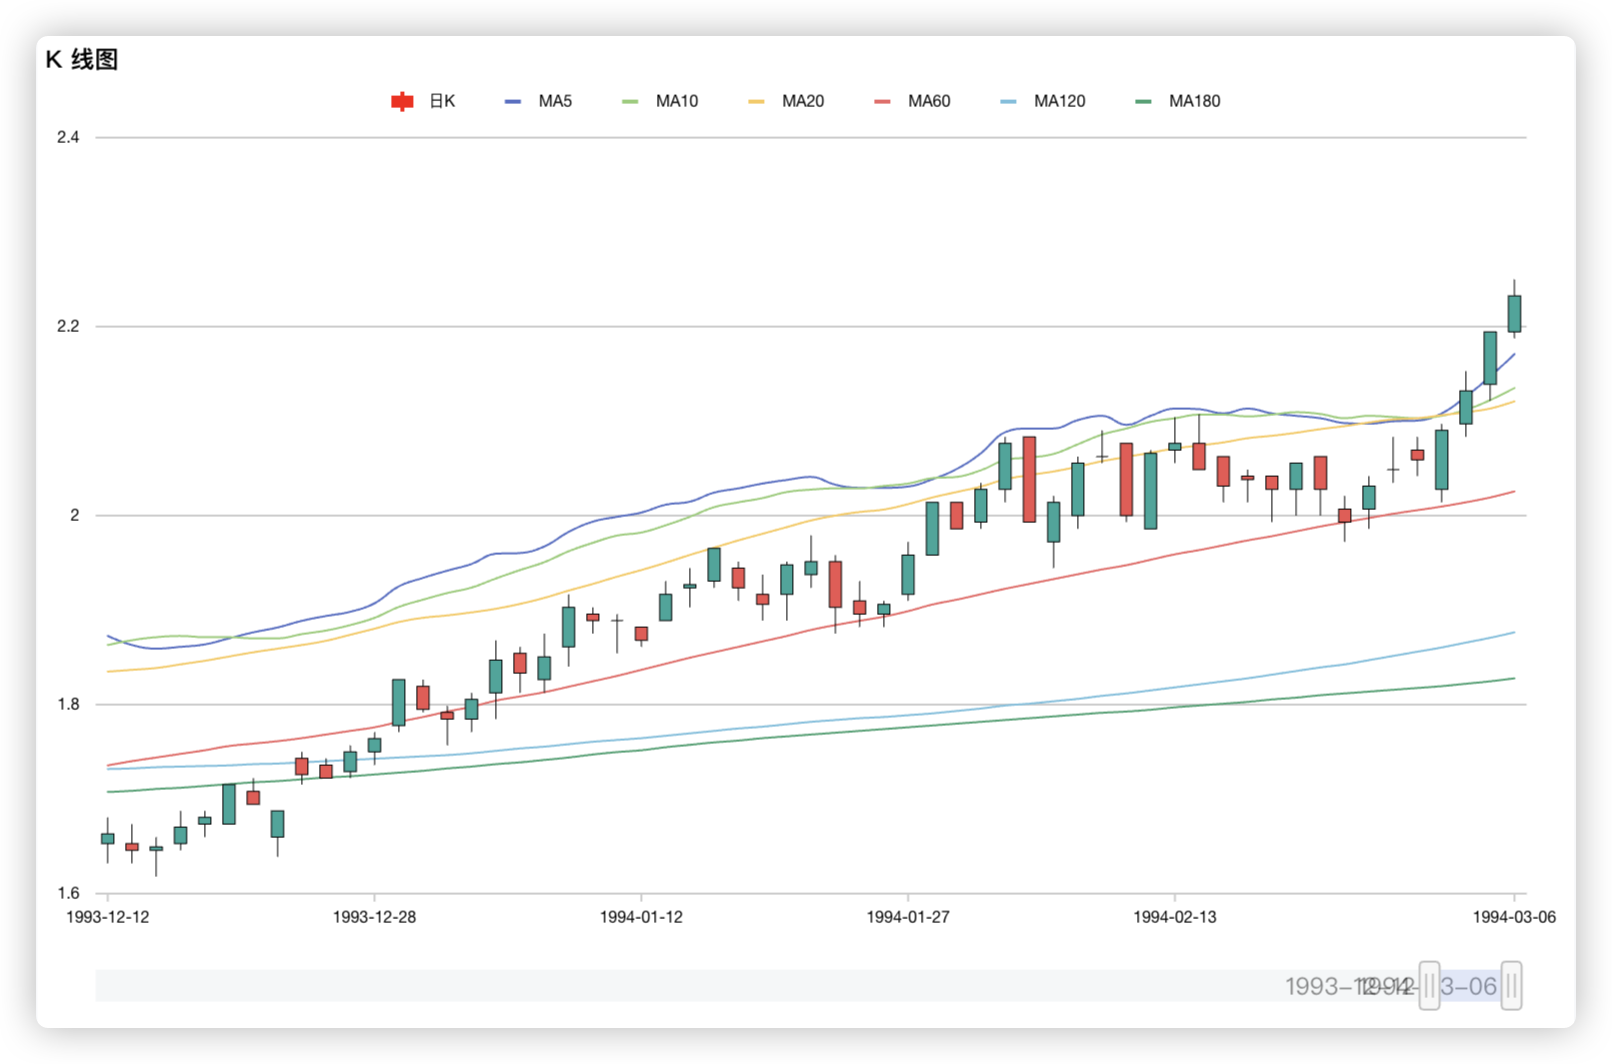Toggle MA180 green legend entry
1612x1064 pixels.
tap(1178, 101)
